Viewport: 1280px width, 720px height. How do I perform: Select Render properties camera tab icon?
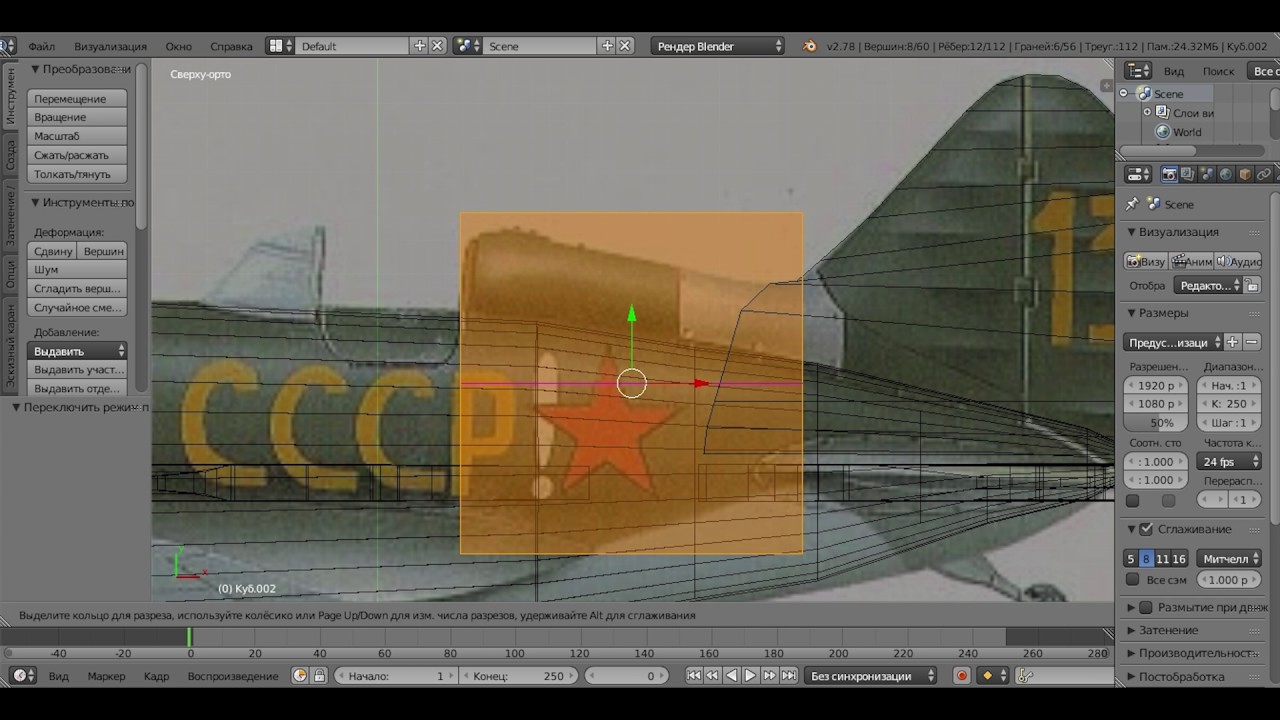click(x=1169, y=174)
